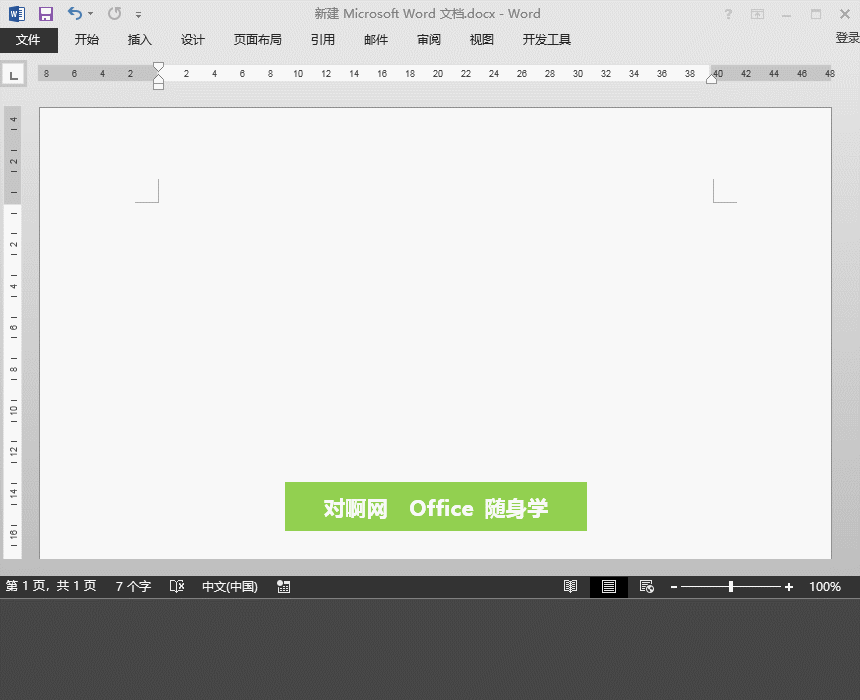This screenshot has height=700, width=860.
Task: Click the zoom out minus button
Action: 674,587
